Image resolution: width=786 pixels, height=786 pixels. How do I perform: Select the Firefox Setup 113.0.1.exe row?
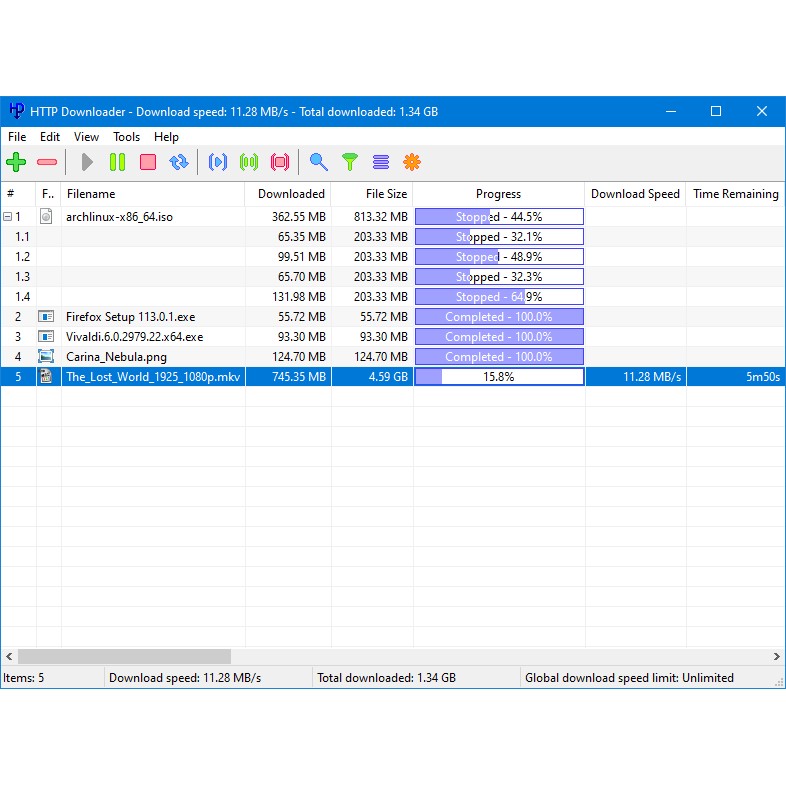(x=392, y=317)
